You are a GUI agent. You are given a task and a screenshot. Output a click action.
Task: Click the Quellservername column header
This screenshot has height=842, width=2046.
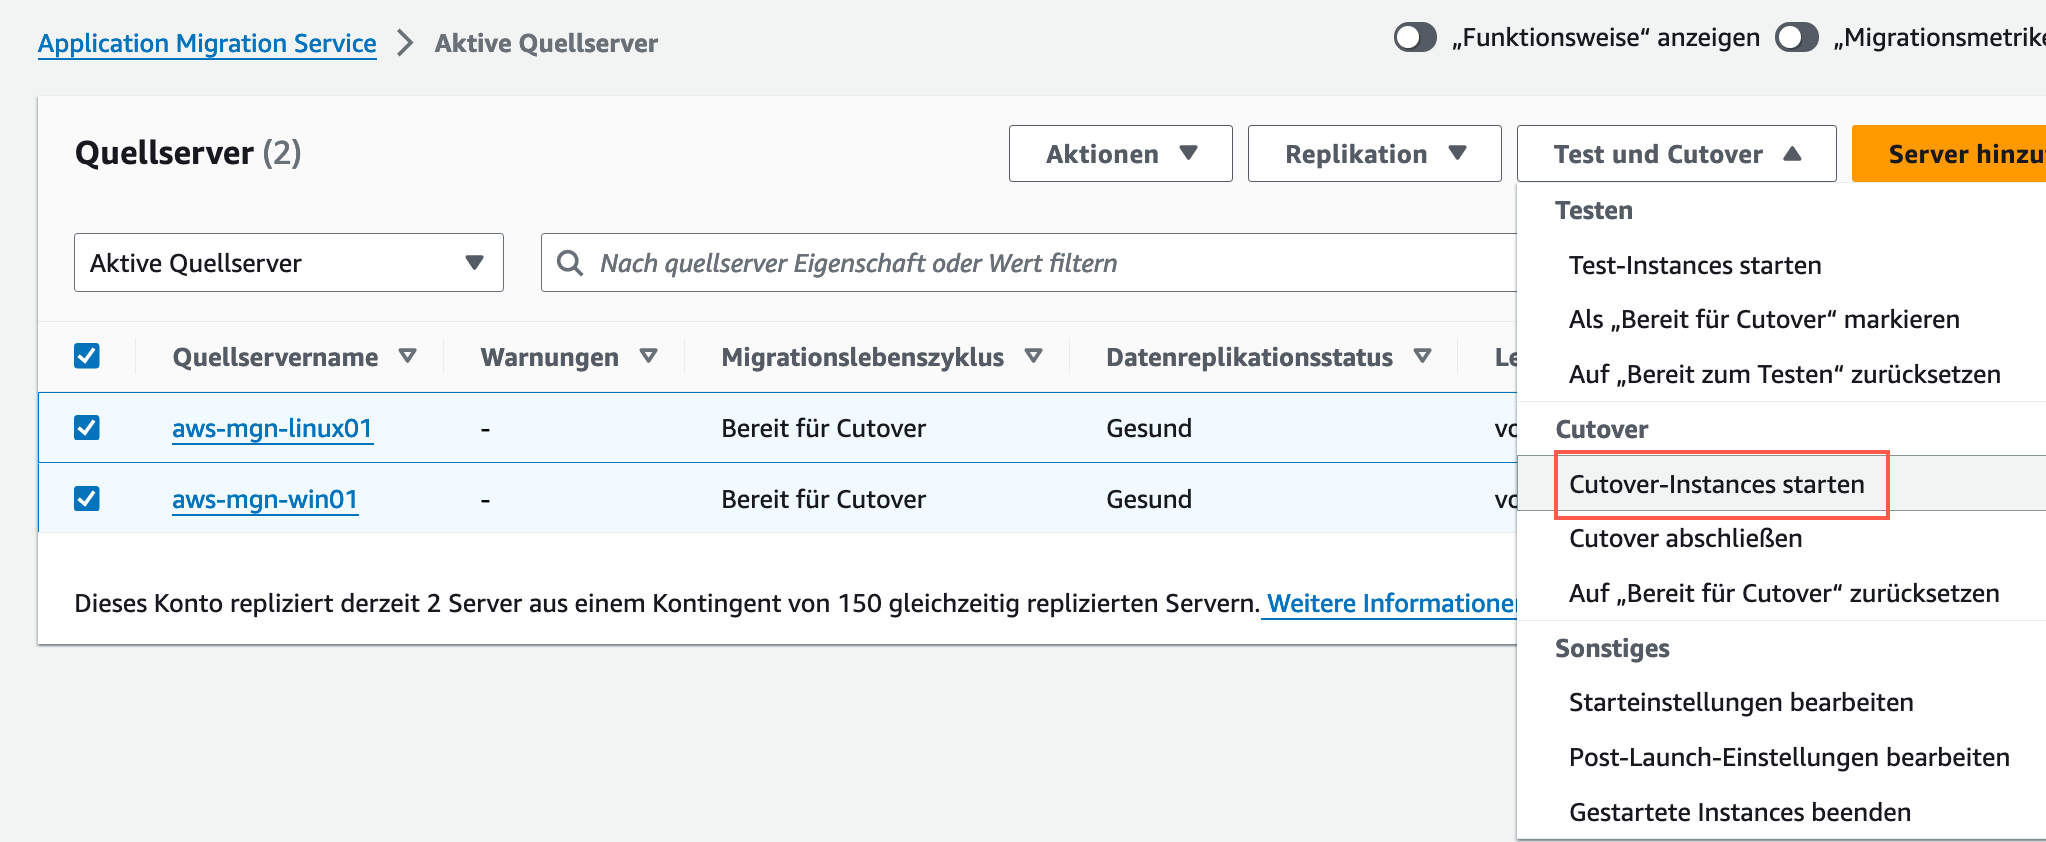275,357
